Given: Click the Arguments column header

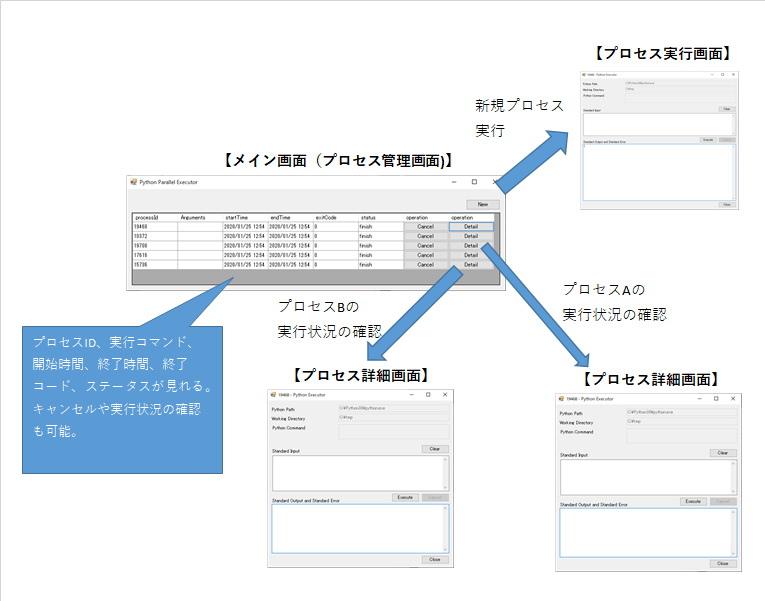Looking at the screenshot, I should 200,218.
